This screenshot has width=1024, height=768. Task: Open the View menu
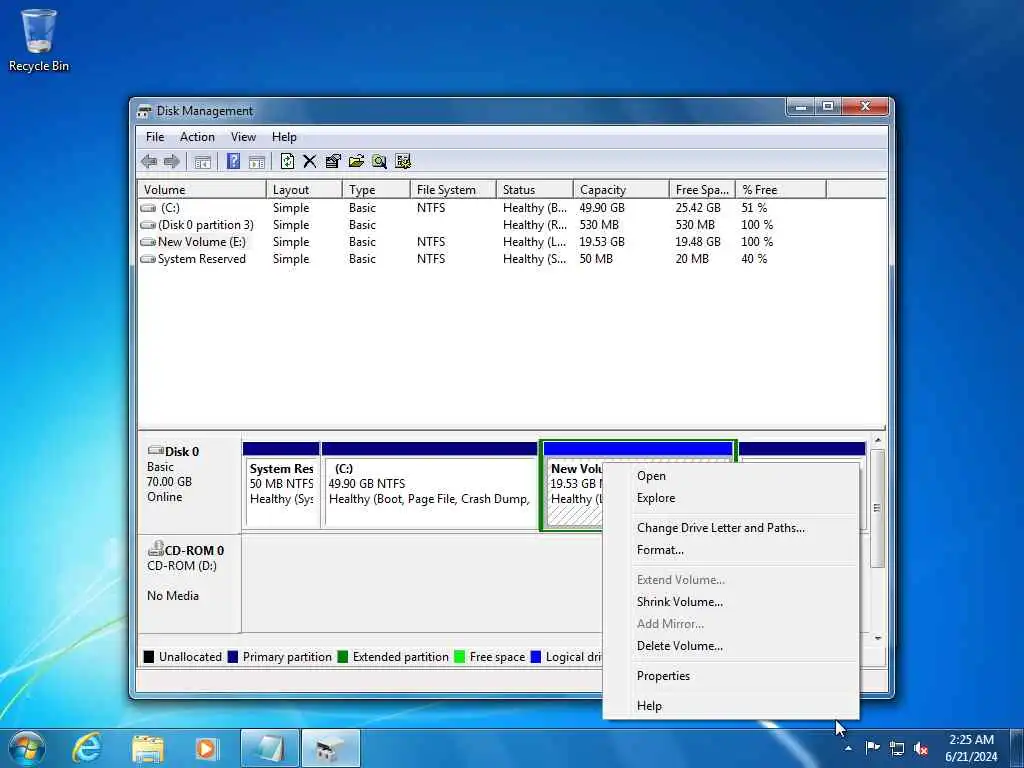point(243,136)
